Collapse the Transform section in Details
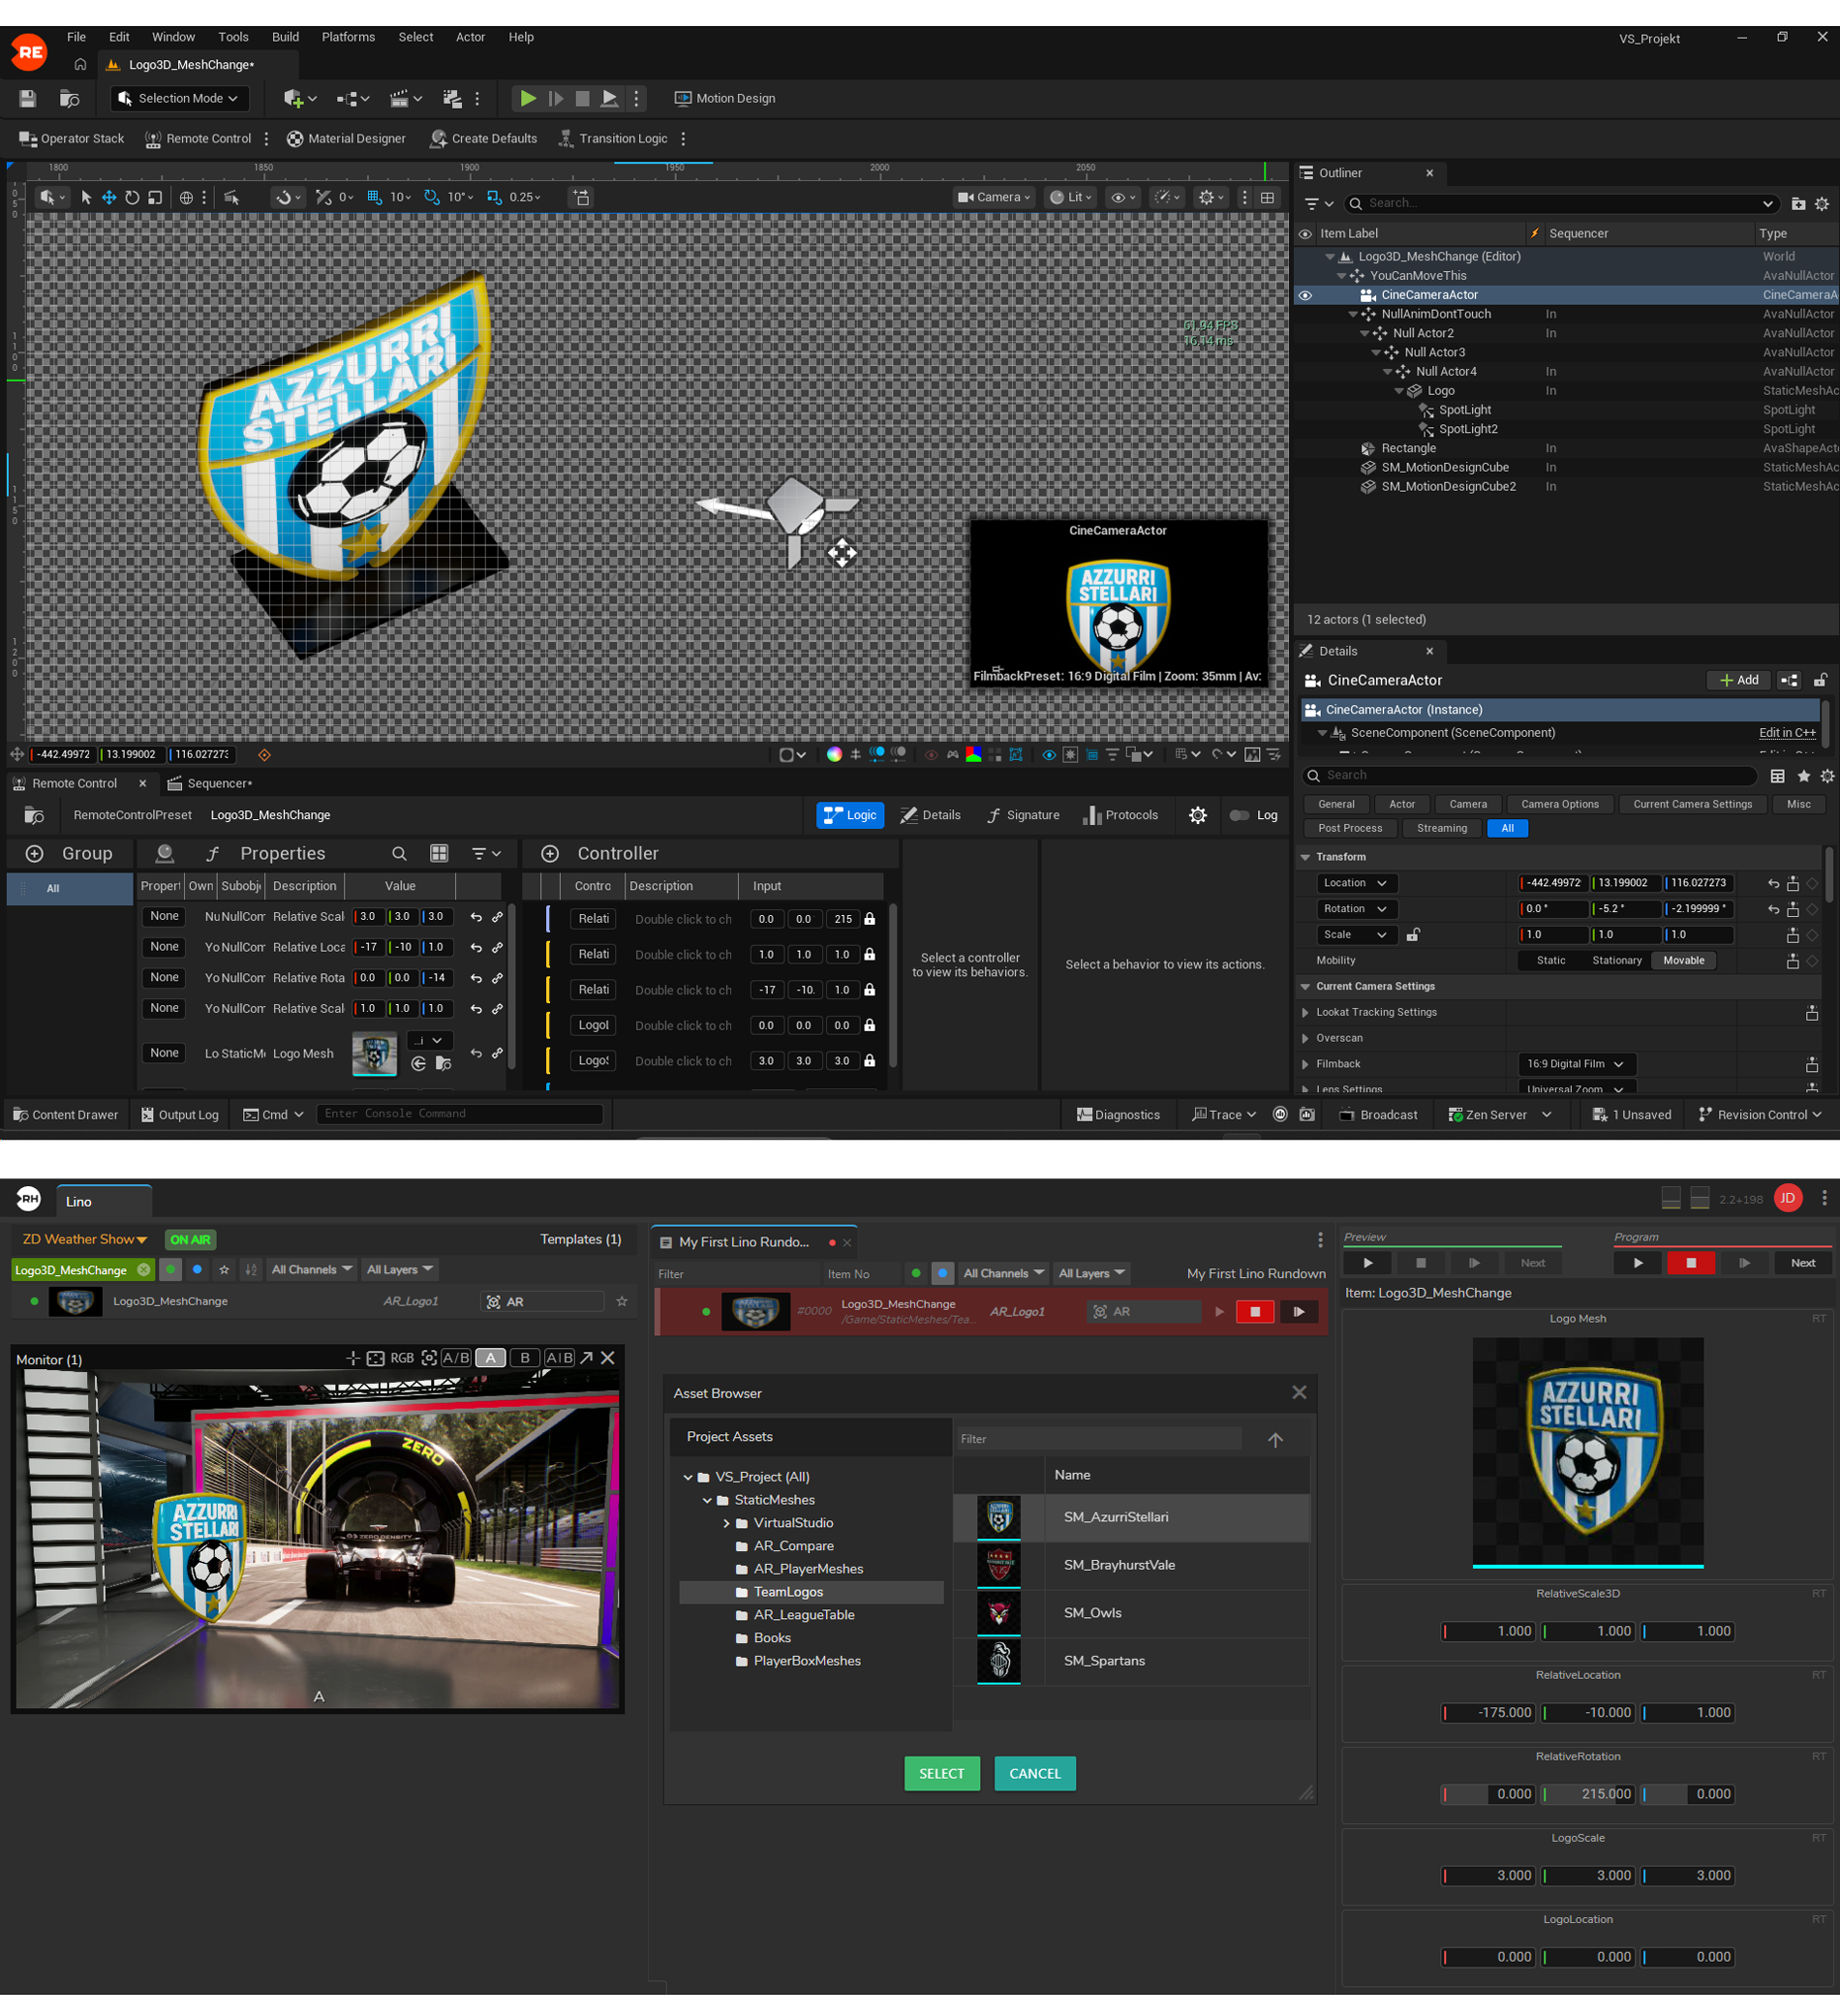The width and height of the screenshot is (1840, 2016). click(1305, 857)
